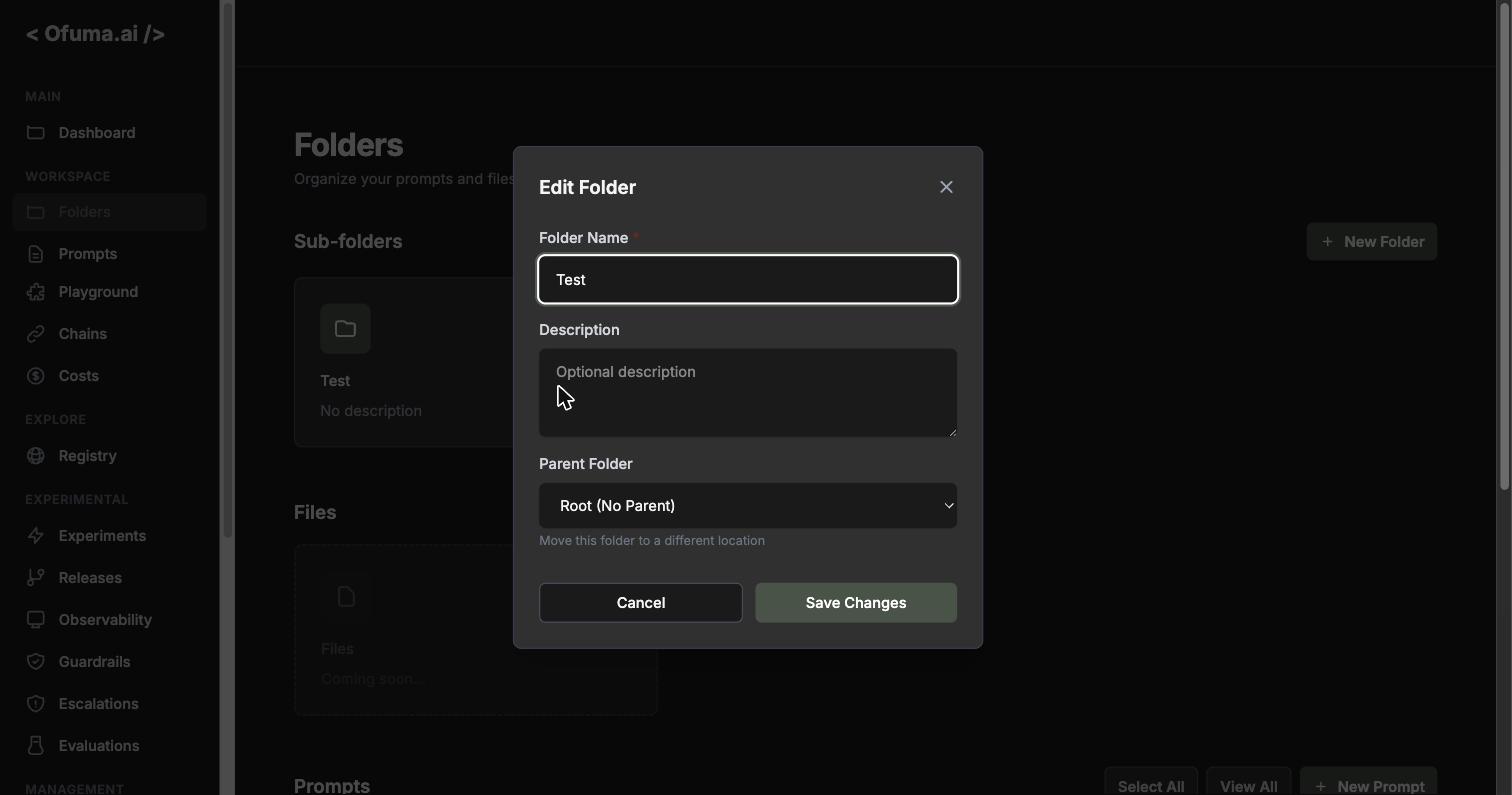Click Save Changes button
The width and height of the screenshot is (1512, 795).
tap(856, 603)
